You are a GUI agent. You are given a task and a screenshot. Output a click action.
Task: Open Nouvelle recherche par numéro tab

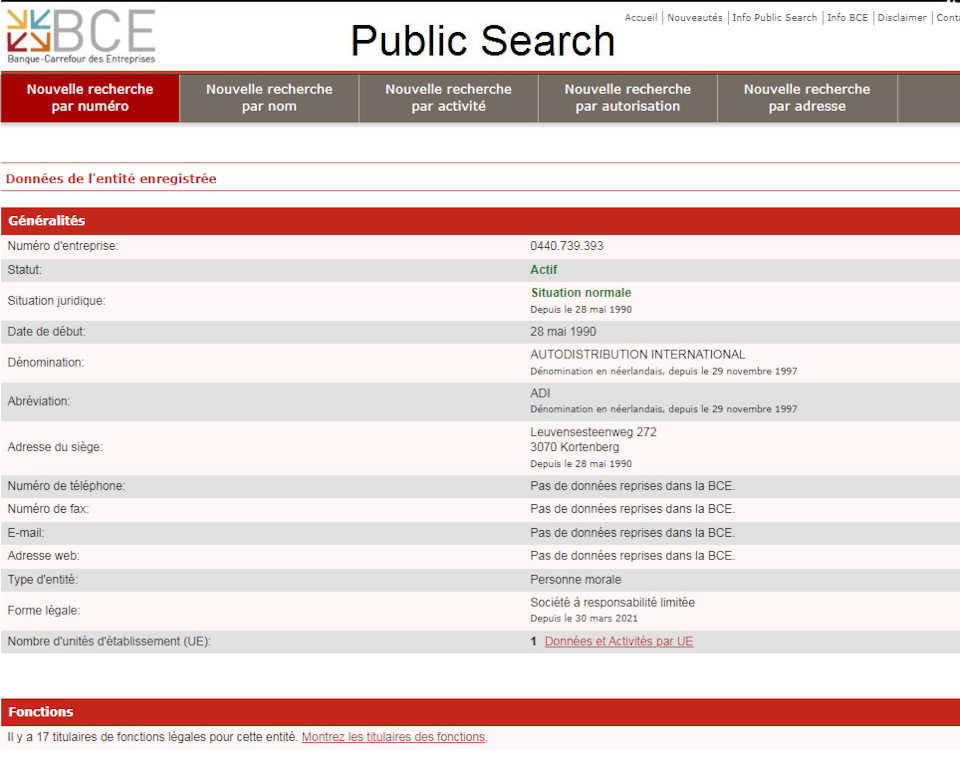(90, 98)
